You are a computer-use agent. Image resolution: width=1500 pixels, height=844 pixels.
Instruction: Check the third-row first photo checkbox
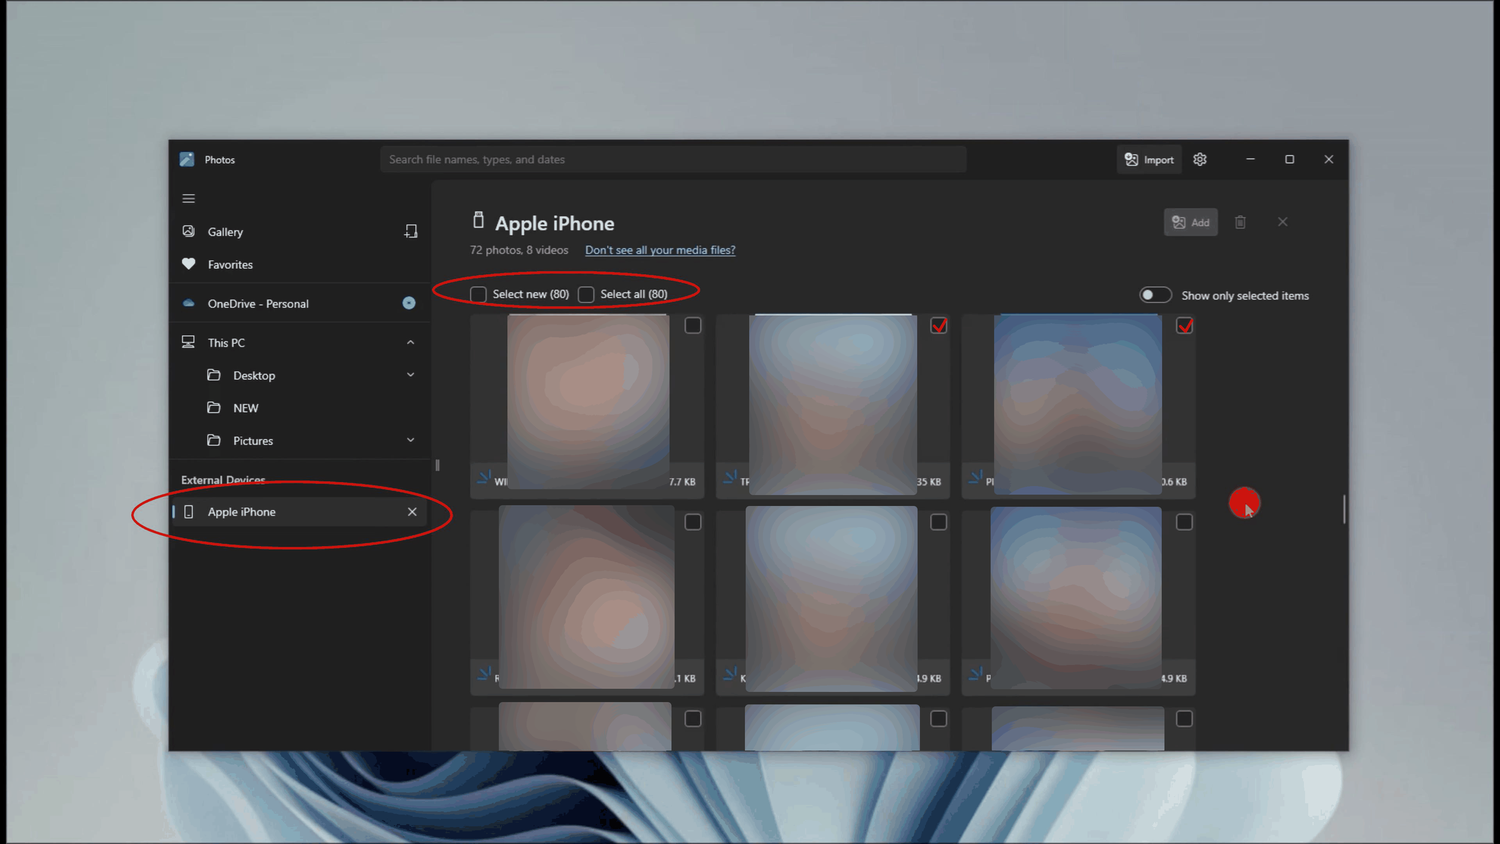[693, 719]
